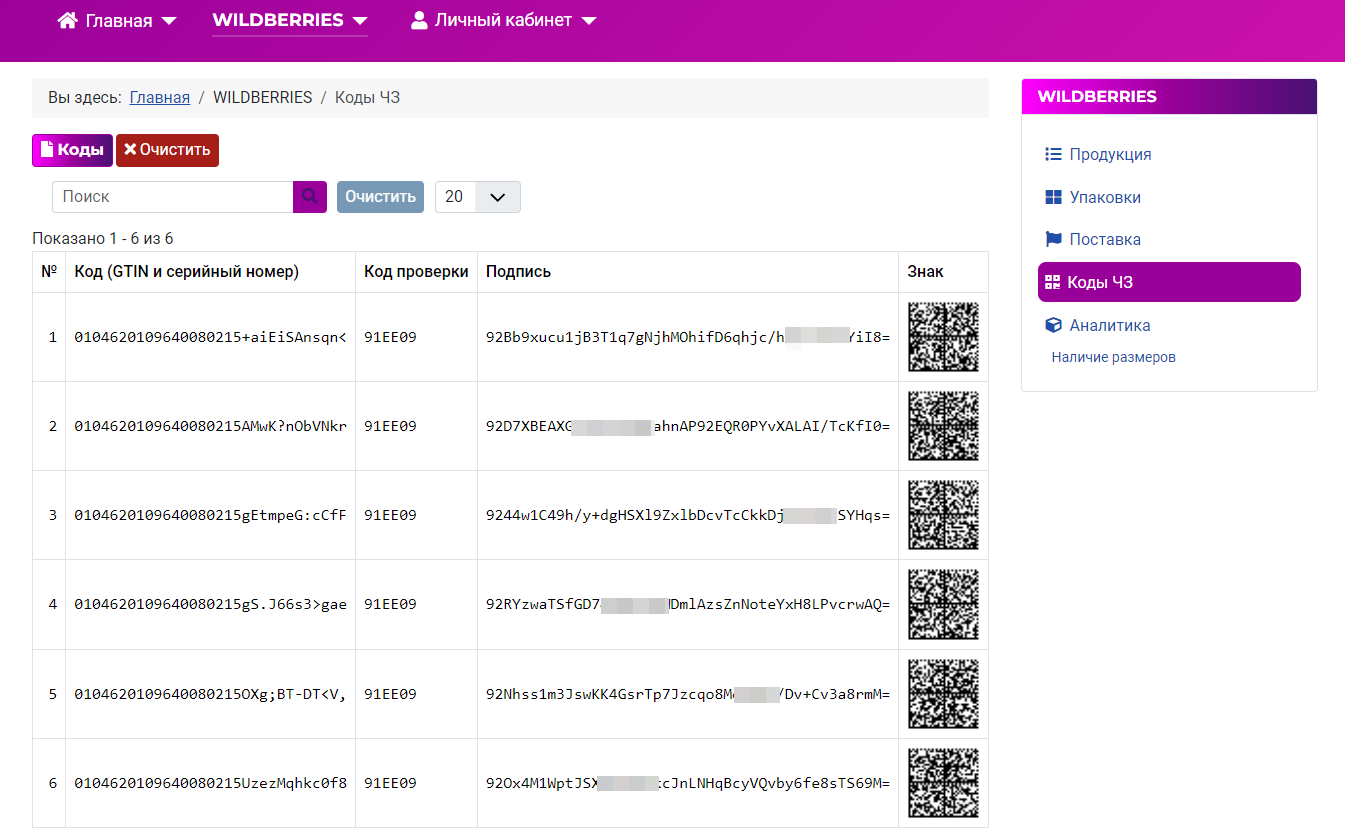This screenshot has width=1345, height=830.
Task: Click the gray Очистить search reset button
Action: pyautogui.click(x=380, y=197)
